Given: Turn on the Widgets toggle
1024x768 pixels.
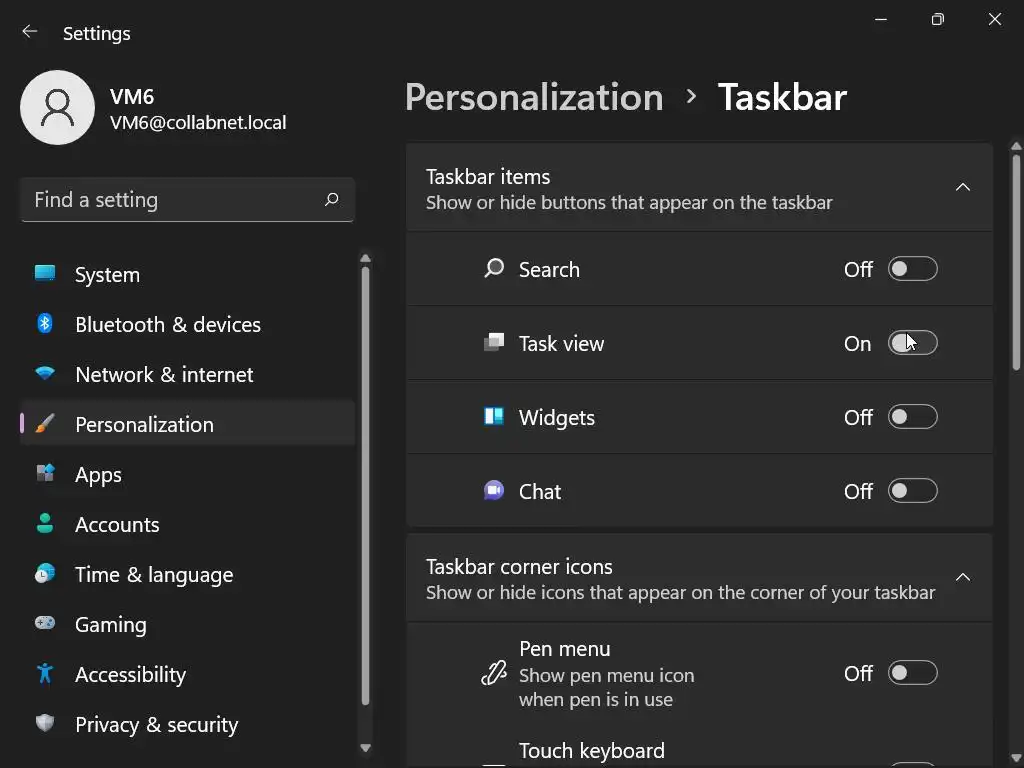Looking at the screenshot, I should click(912, 417).
